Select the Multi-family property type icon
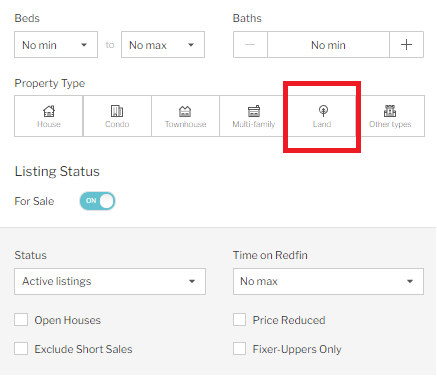 254,111
